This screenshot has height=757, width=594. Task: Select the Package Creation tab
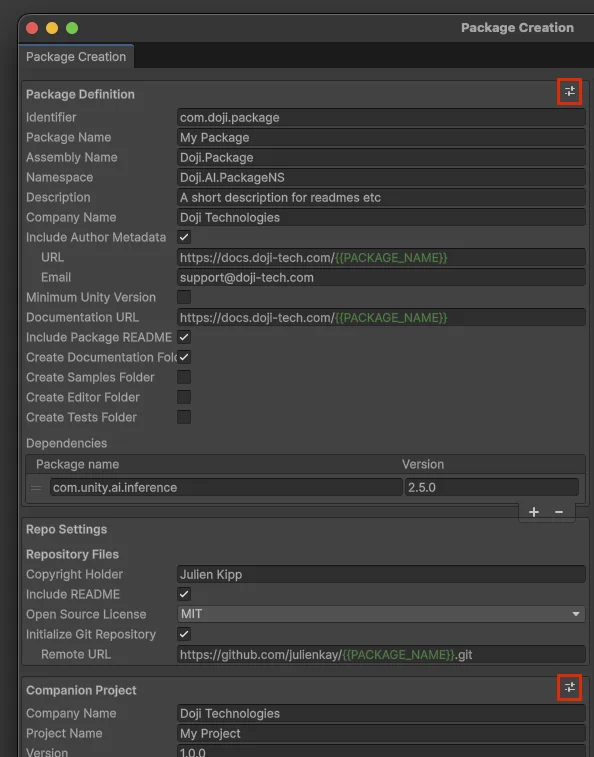coord(76,56)
